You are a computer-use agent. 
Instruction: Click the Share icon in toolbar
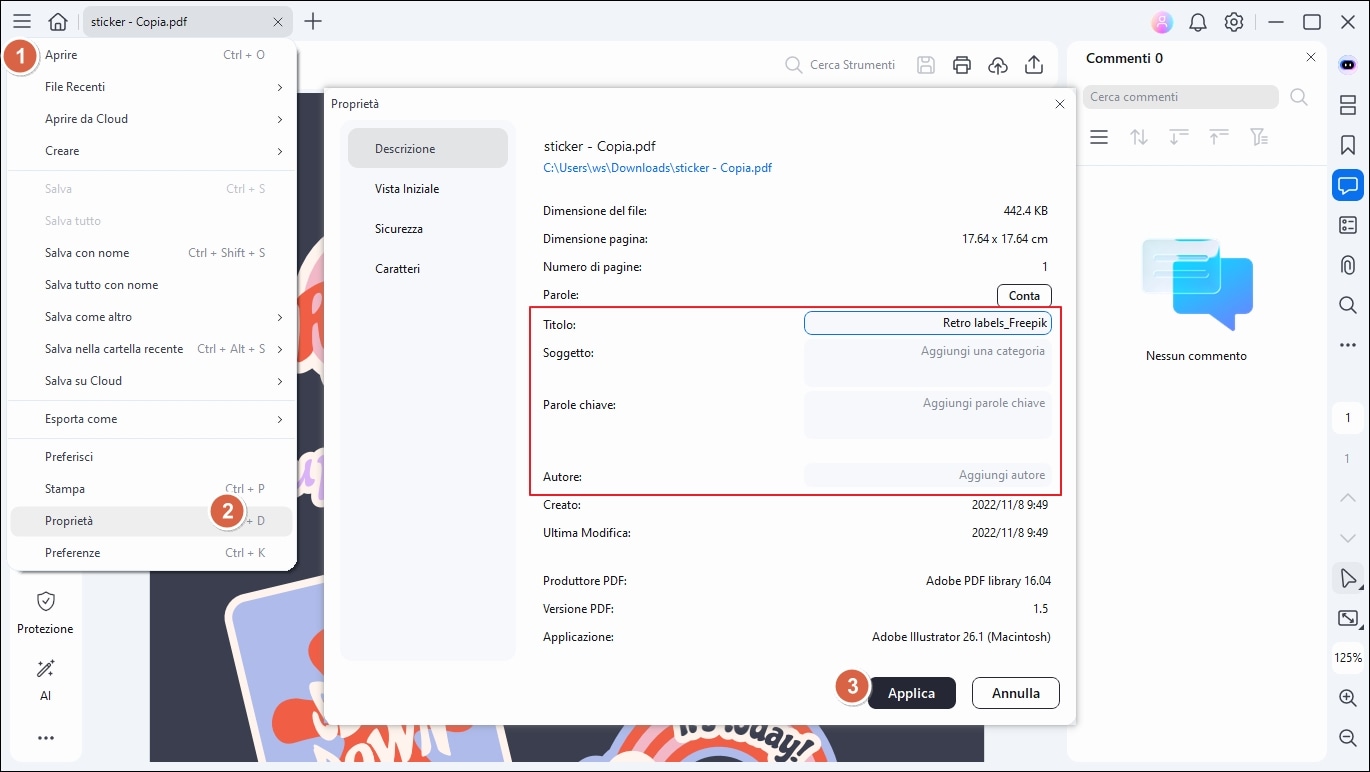coord(1034,65)
